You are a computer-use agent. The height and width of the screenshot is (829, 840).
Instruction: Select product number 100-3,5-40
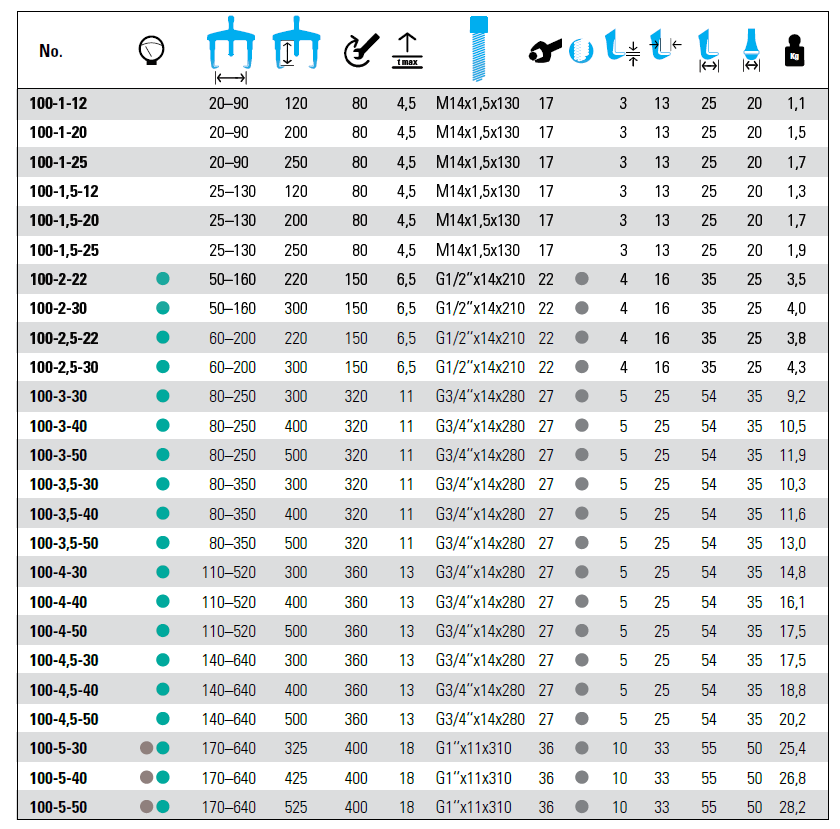(64, 514)
